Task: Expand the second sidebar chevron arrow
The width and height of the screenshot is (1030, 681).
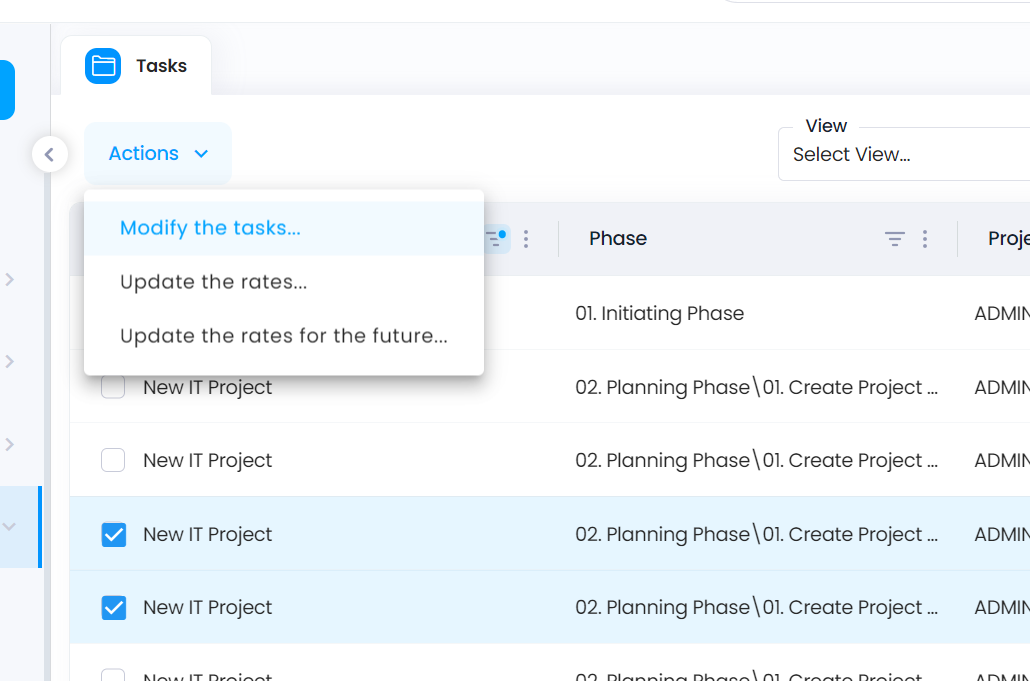Action: pyautogui.click(x=10, y=361)
